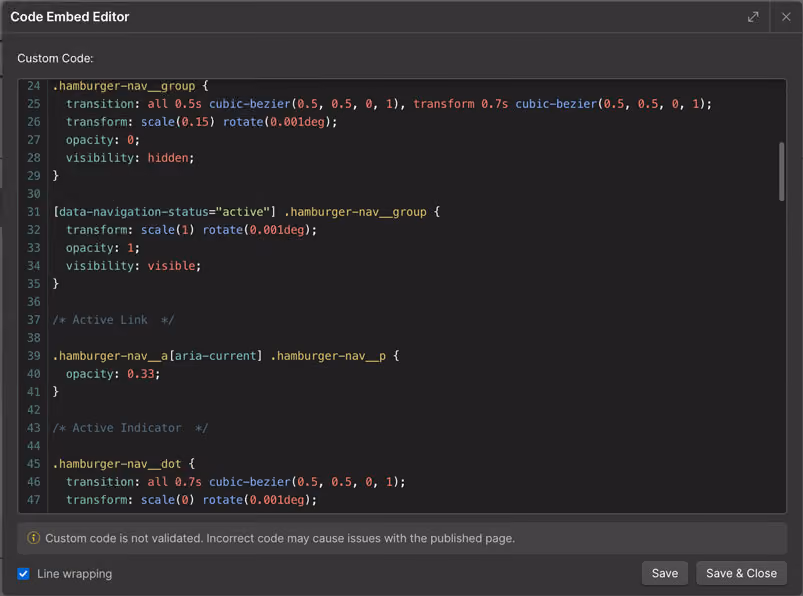Click ".hamburger-nav__a[aria-current]" selector on line 39

click(158, 356)
